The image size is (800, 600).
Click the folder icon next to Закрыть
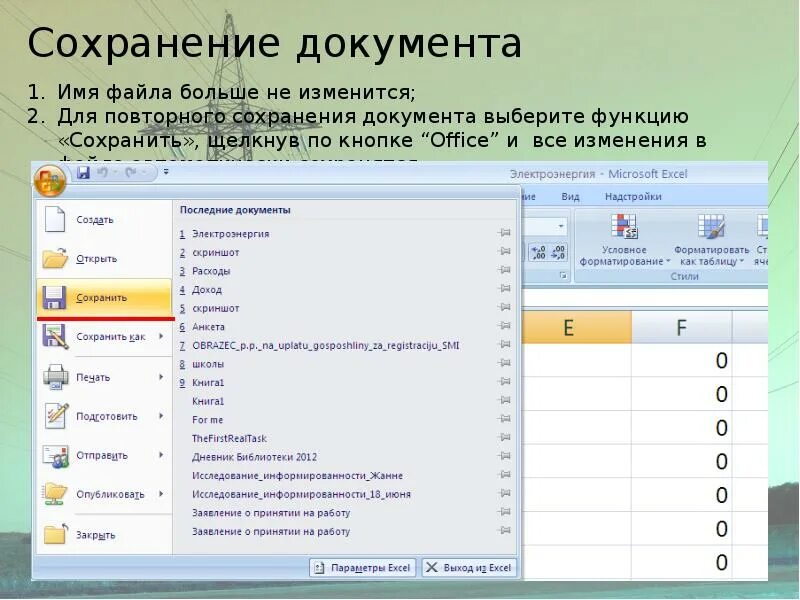56,534
